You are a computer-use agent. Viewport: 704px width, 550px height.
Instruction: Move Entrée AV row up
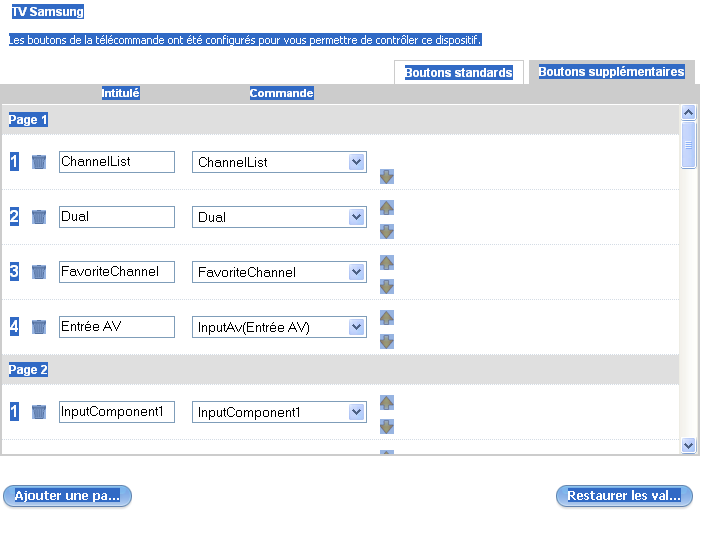pos(387,318)
